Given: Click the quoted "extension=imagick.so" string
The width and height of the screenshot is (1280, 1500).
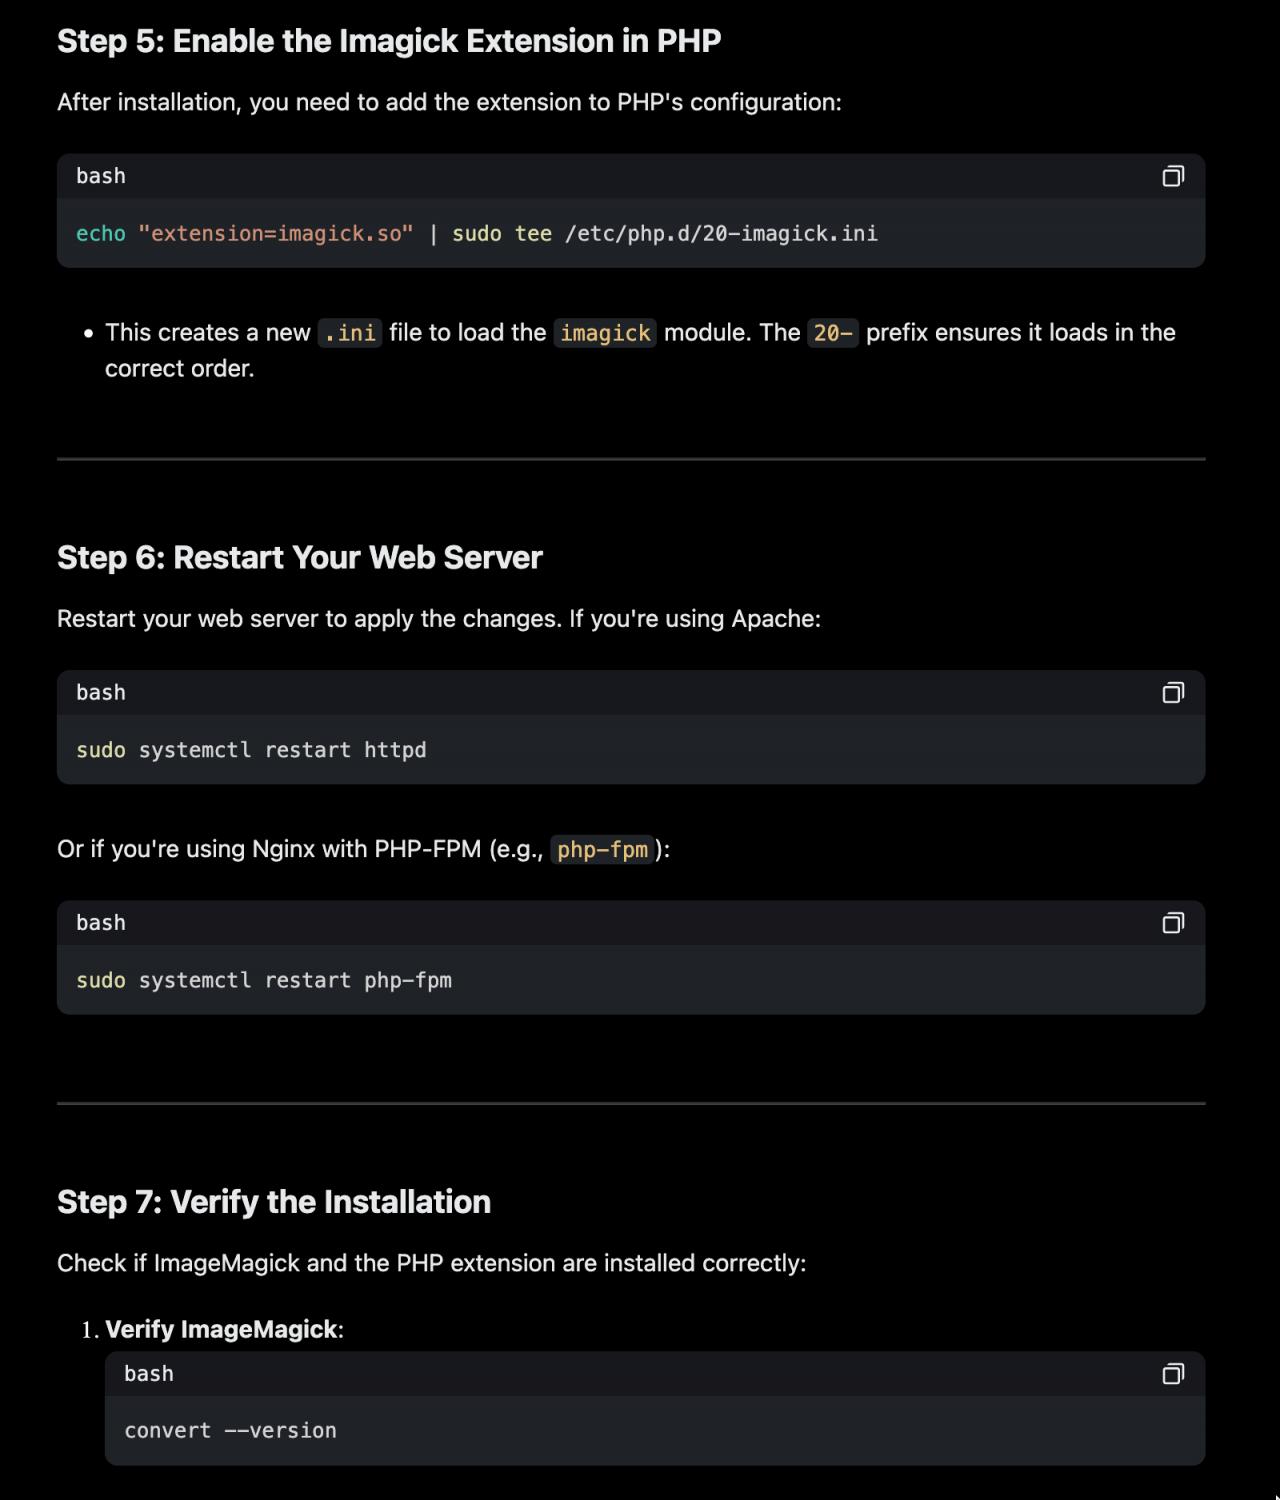Looking at the screenshot, I should [x=275, y=234].
